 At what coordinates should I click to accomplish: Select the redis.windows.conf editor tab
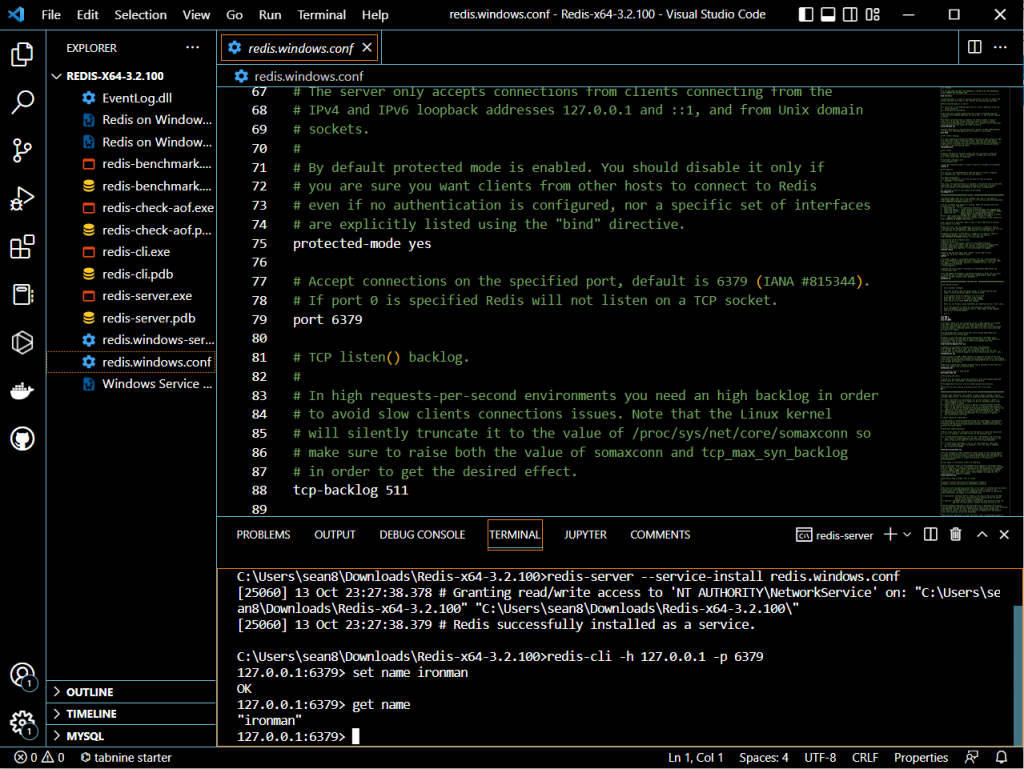coord(300,48)
